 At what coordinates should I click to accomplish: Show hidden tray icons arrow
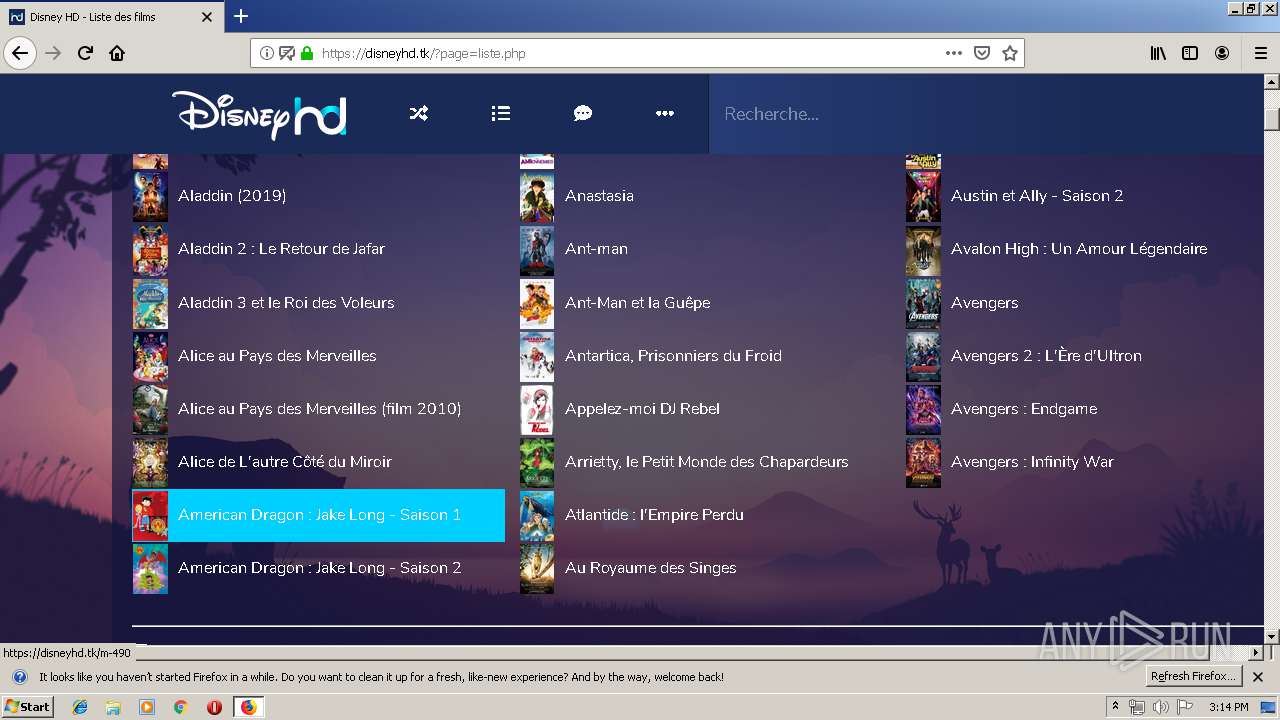pyautogui.click(x=1116, y=707)
